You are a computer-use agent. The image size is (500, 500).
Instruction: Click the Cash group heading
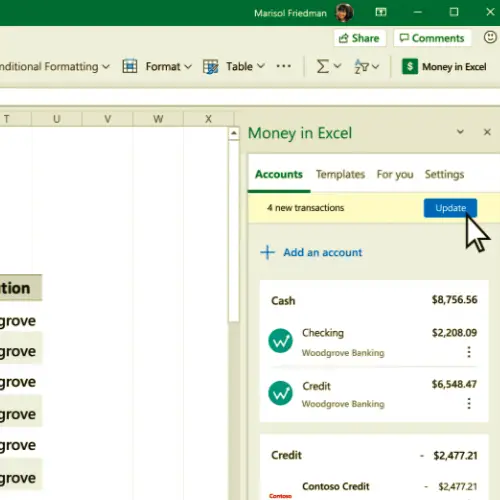pyautogui.click(x=283, y=301)
